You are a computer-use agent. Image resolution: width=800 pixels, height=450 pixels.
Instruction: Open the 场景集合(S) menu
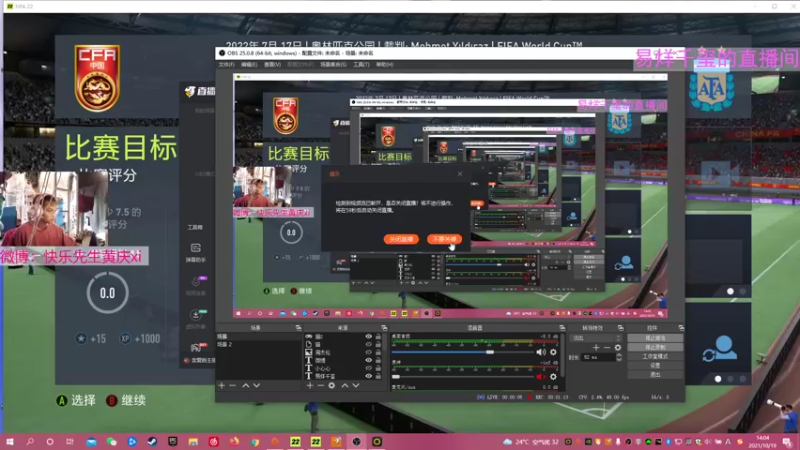tap(333, 65)
